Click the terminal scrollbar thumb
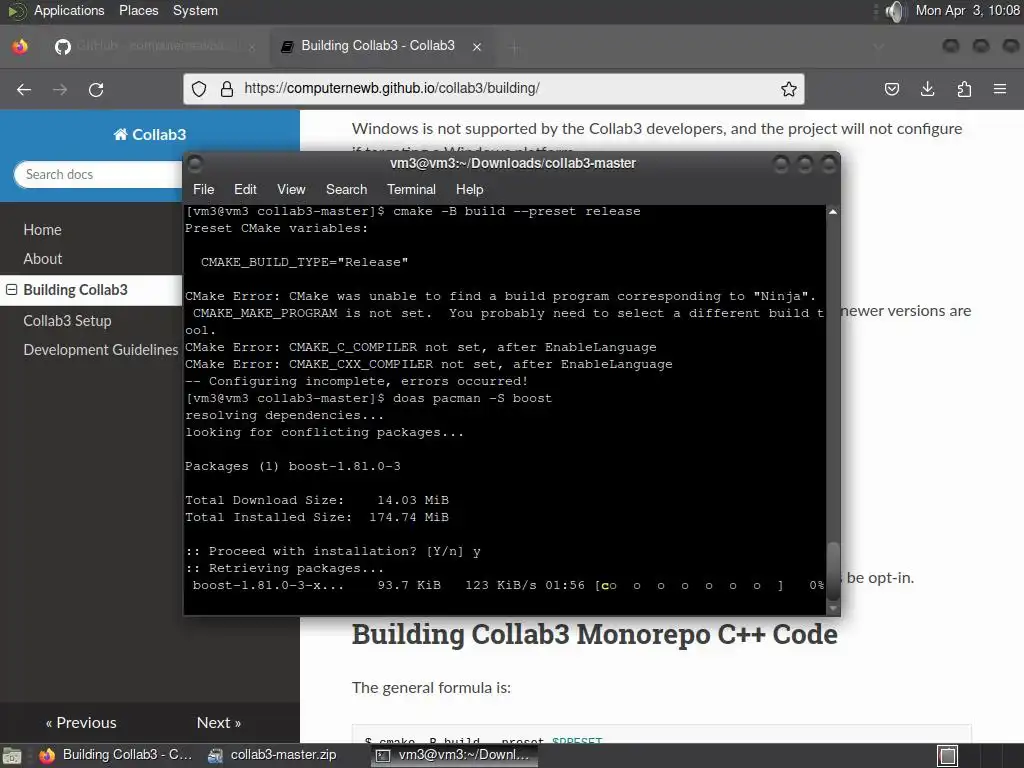1024x768 pixels. pos(833,571)
